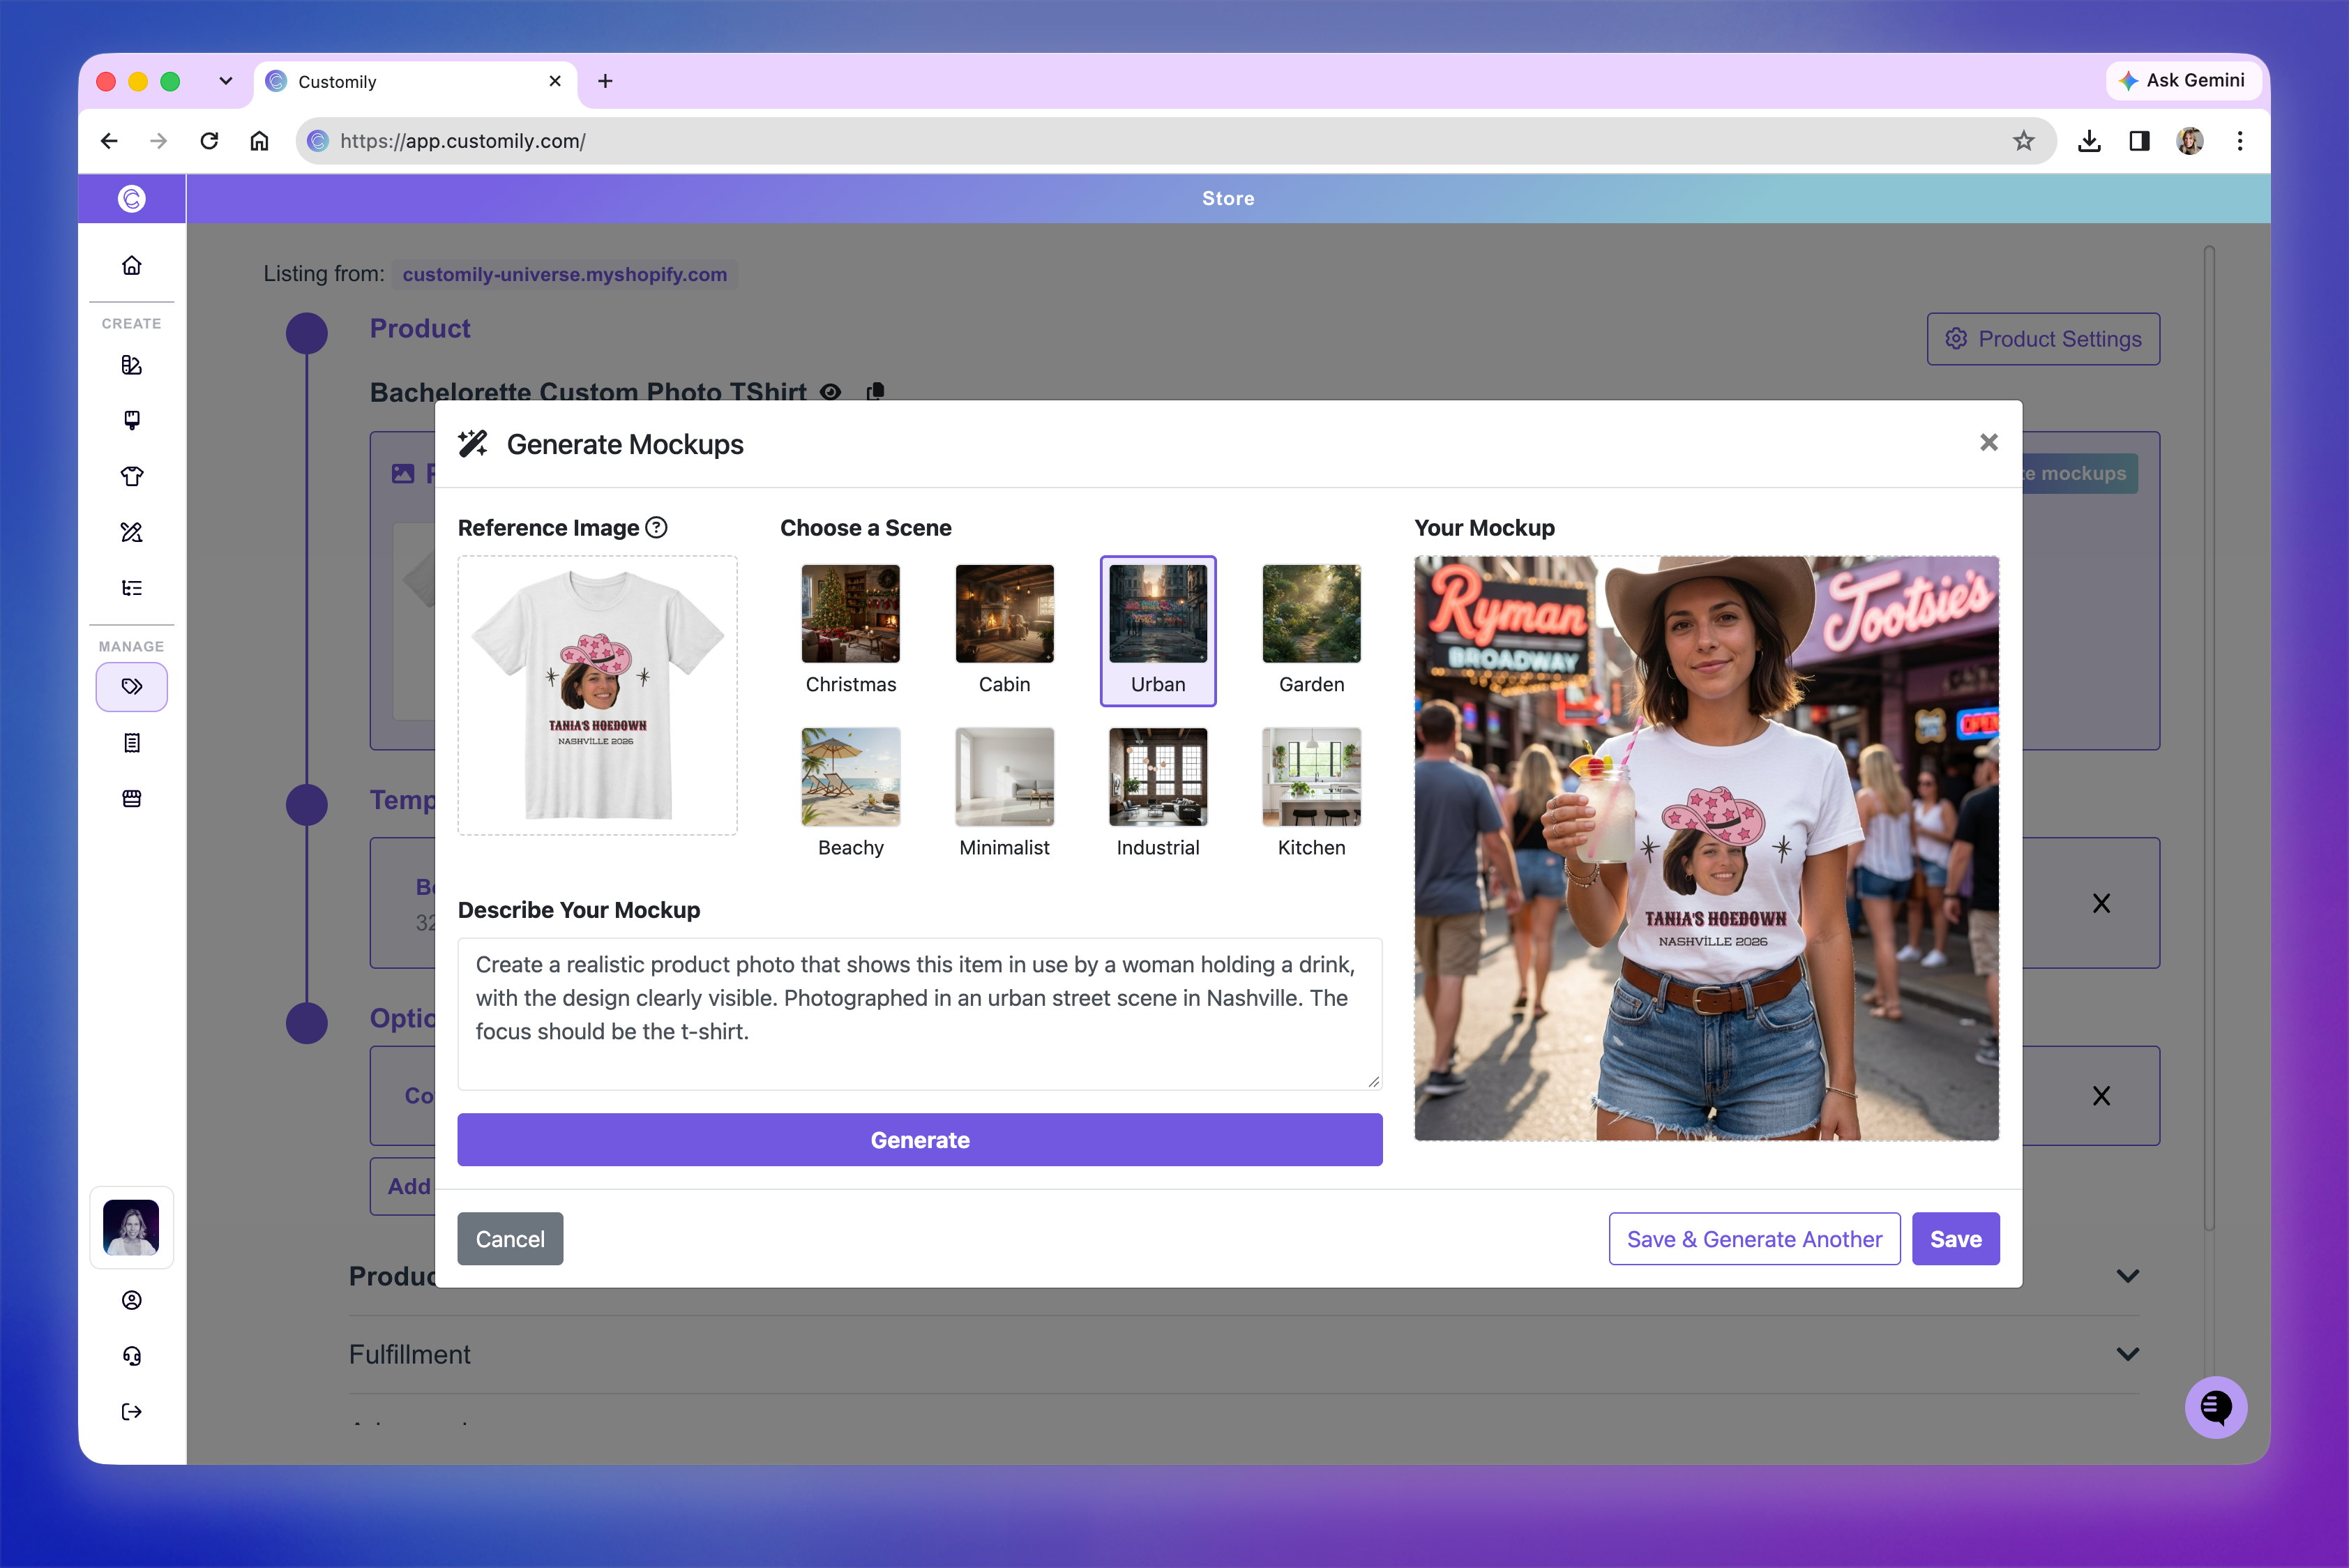Select the tags icon under Manage

(131, 687)
